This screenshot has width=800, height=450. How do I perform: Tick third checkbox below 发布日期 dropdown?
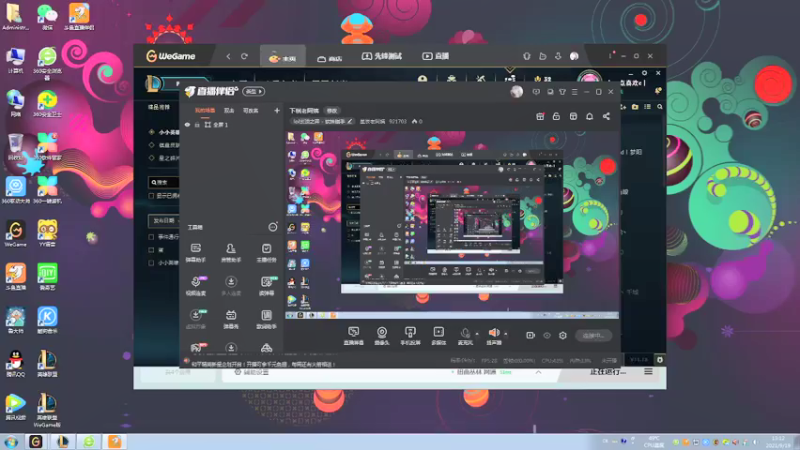pyautogui.click(x=151, y=263)
